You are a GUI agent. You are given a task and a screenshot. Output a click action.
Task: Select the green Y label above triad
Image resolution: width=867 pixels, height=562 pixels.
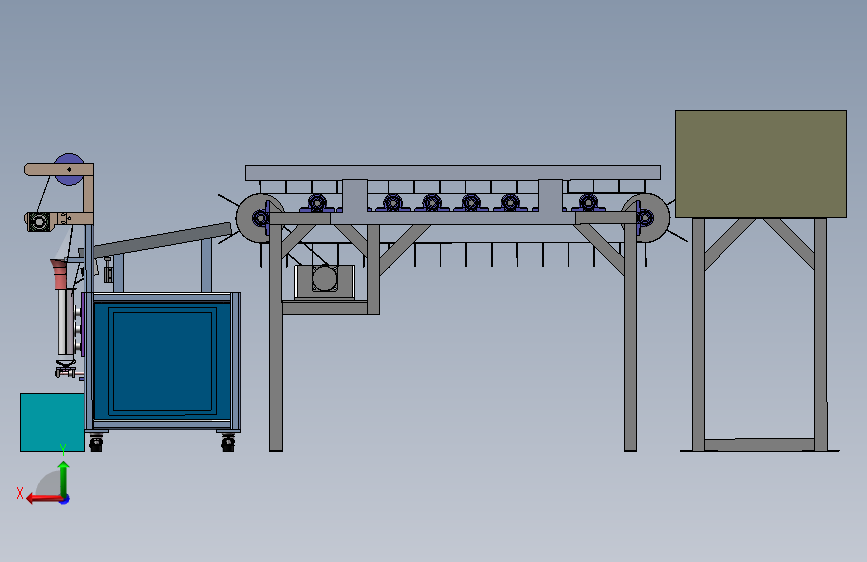click(63, 450)
